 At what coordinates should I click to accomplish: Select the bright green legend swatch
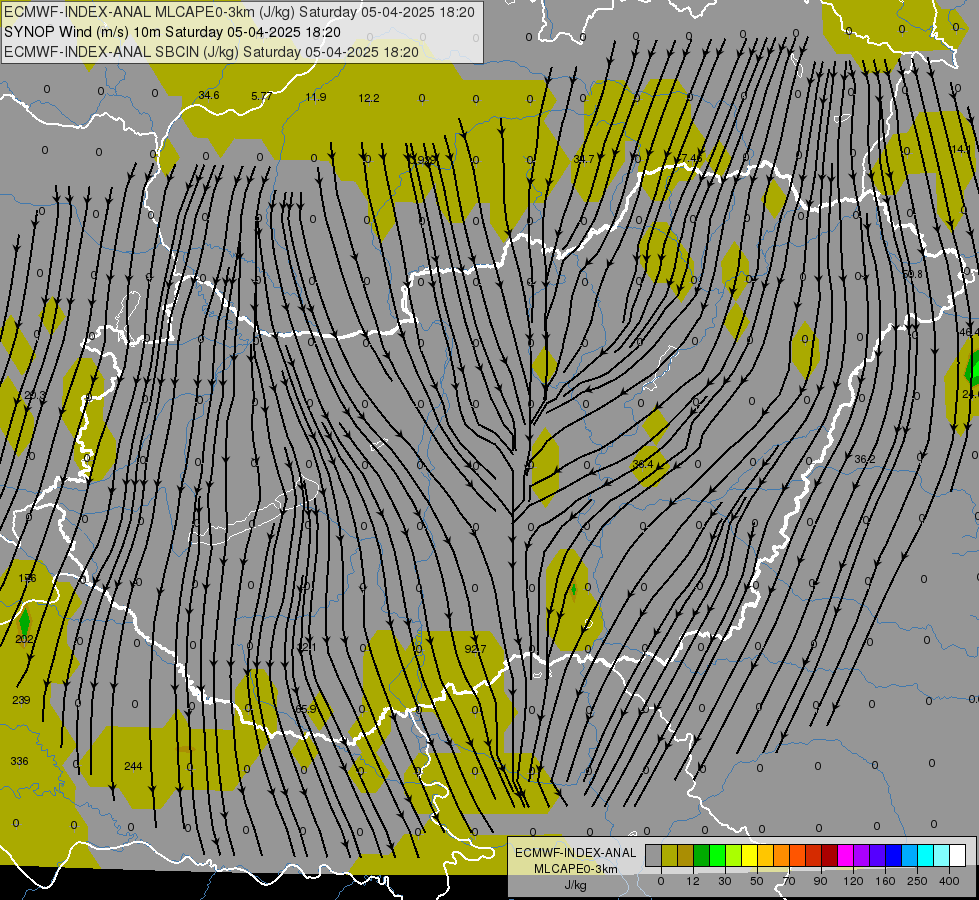[718, 855]
